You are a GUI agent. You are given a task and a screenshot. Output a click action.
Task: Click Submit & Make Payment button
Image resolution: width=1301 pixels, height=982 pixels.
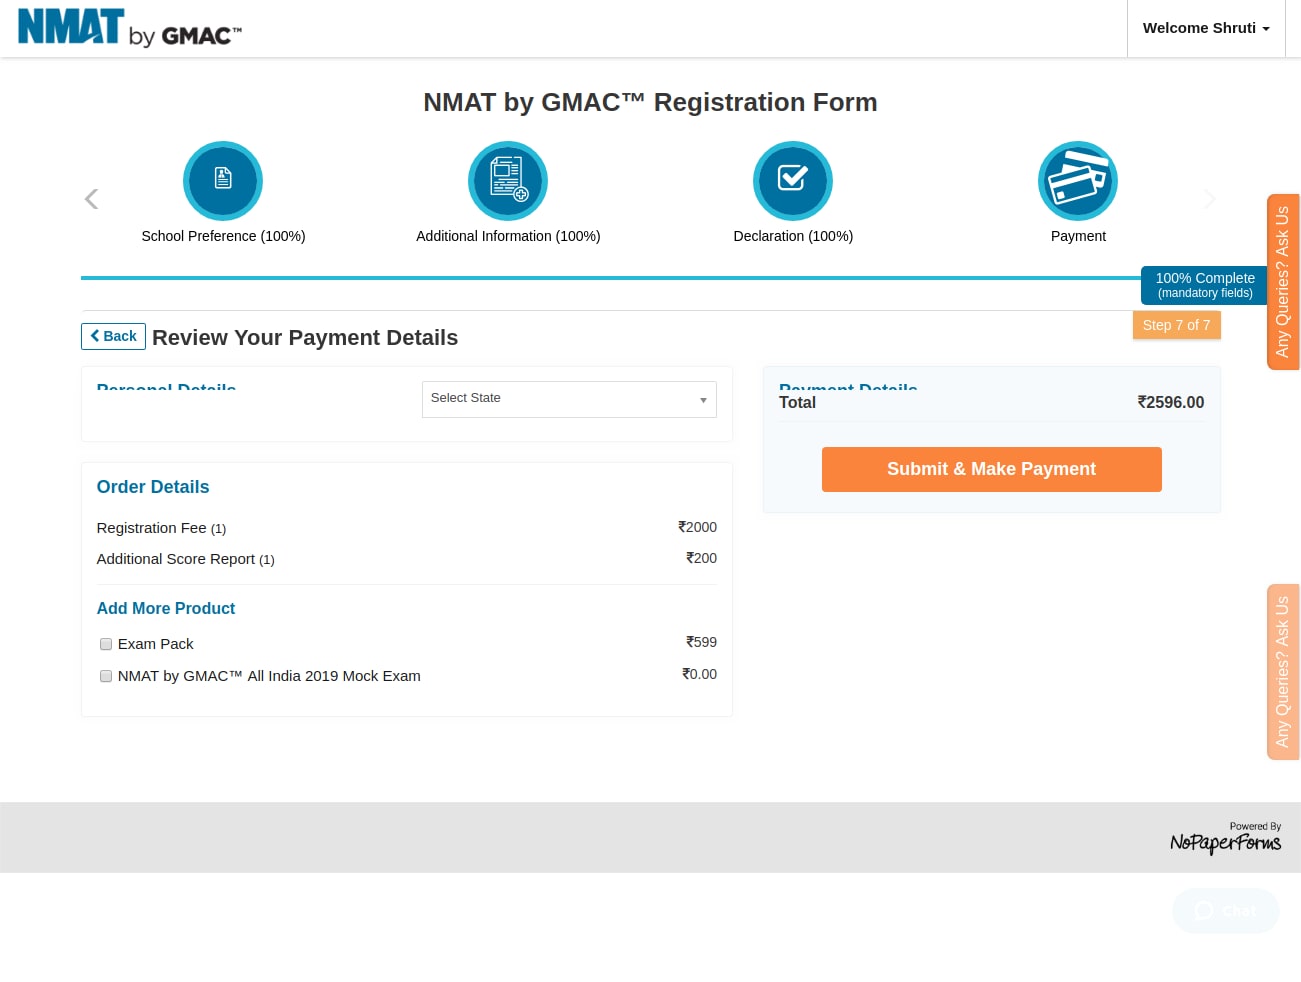(991, 469)
